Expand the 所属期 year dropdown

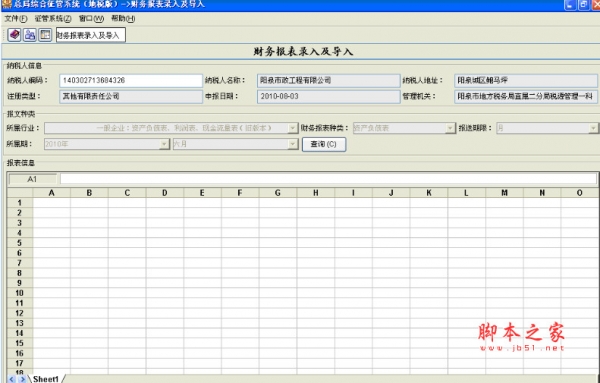[164, 144]
